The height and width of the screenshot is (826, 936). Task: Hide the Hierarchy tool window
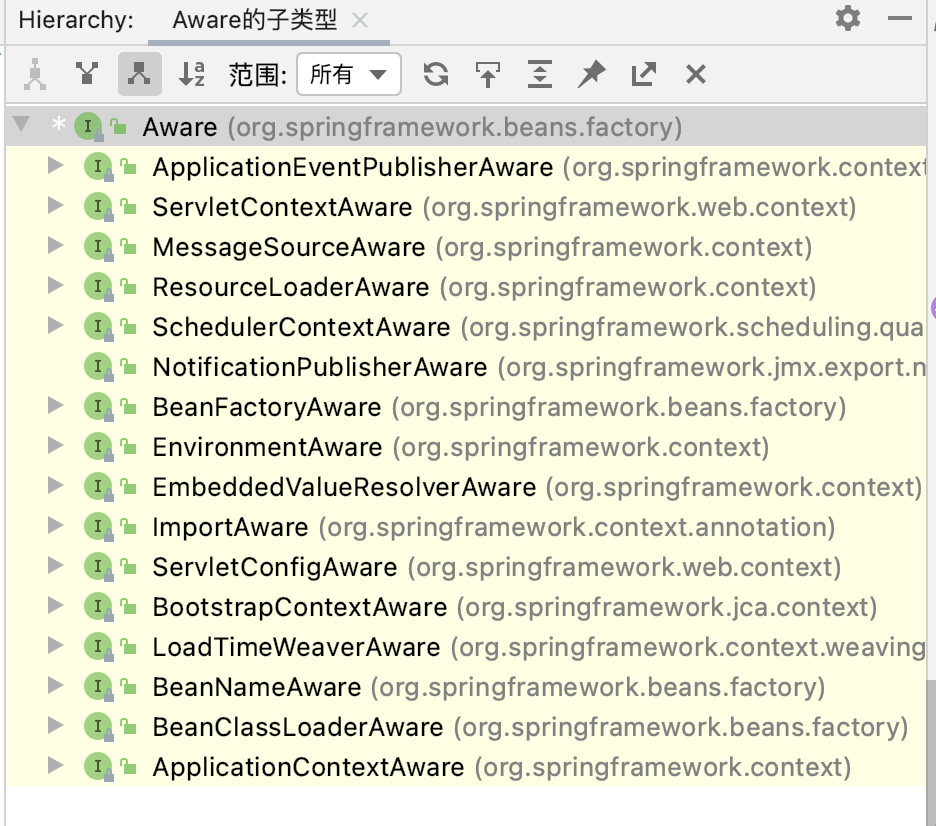point(900,19)
